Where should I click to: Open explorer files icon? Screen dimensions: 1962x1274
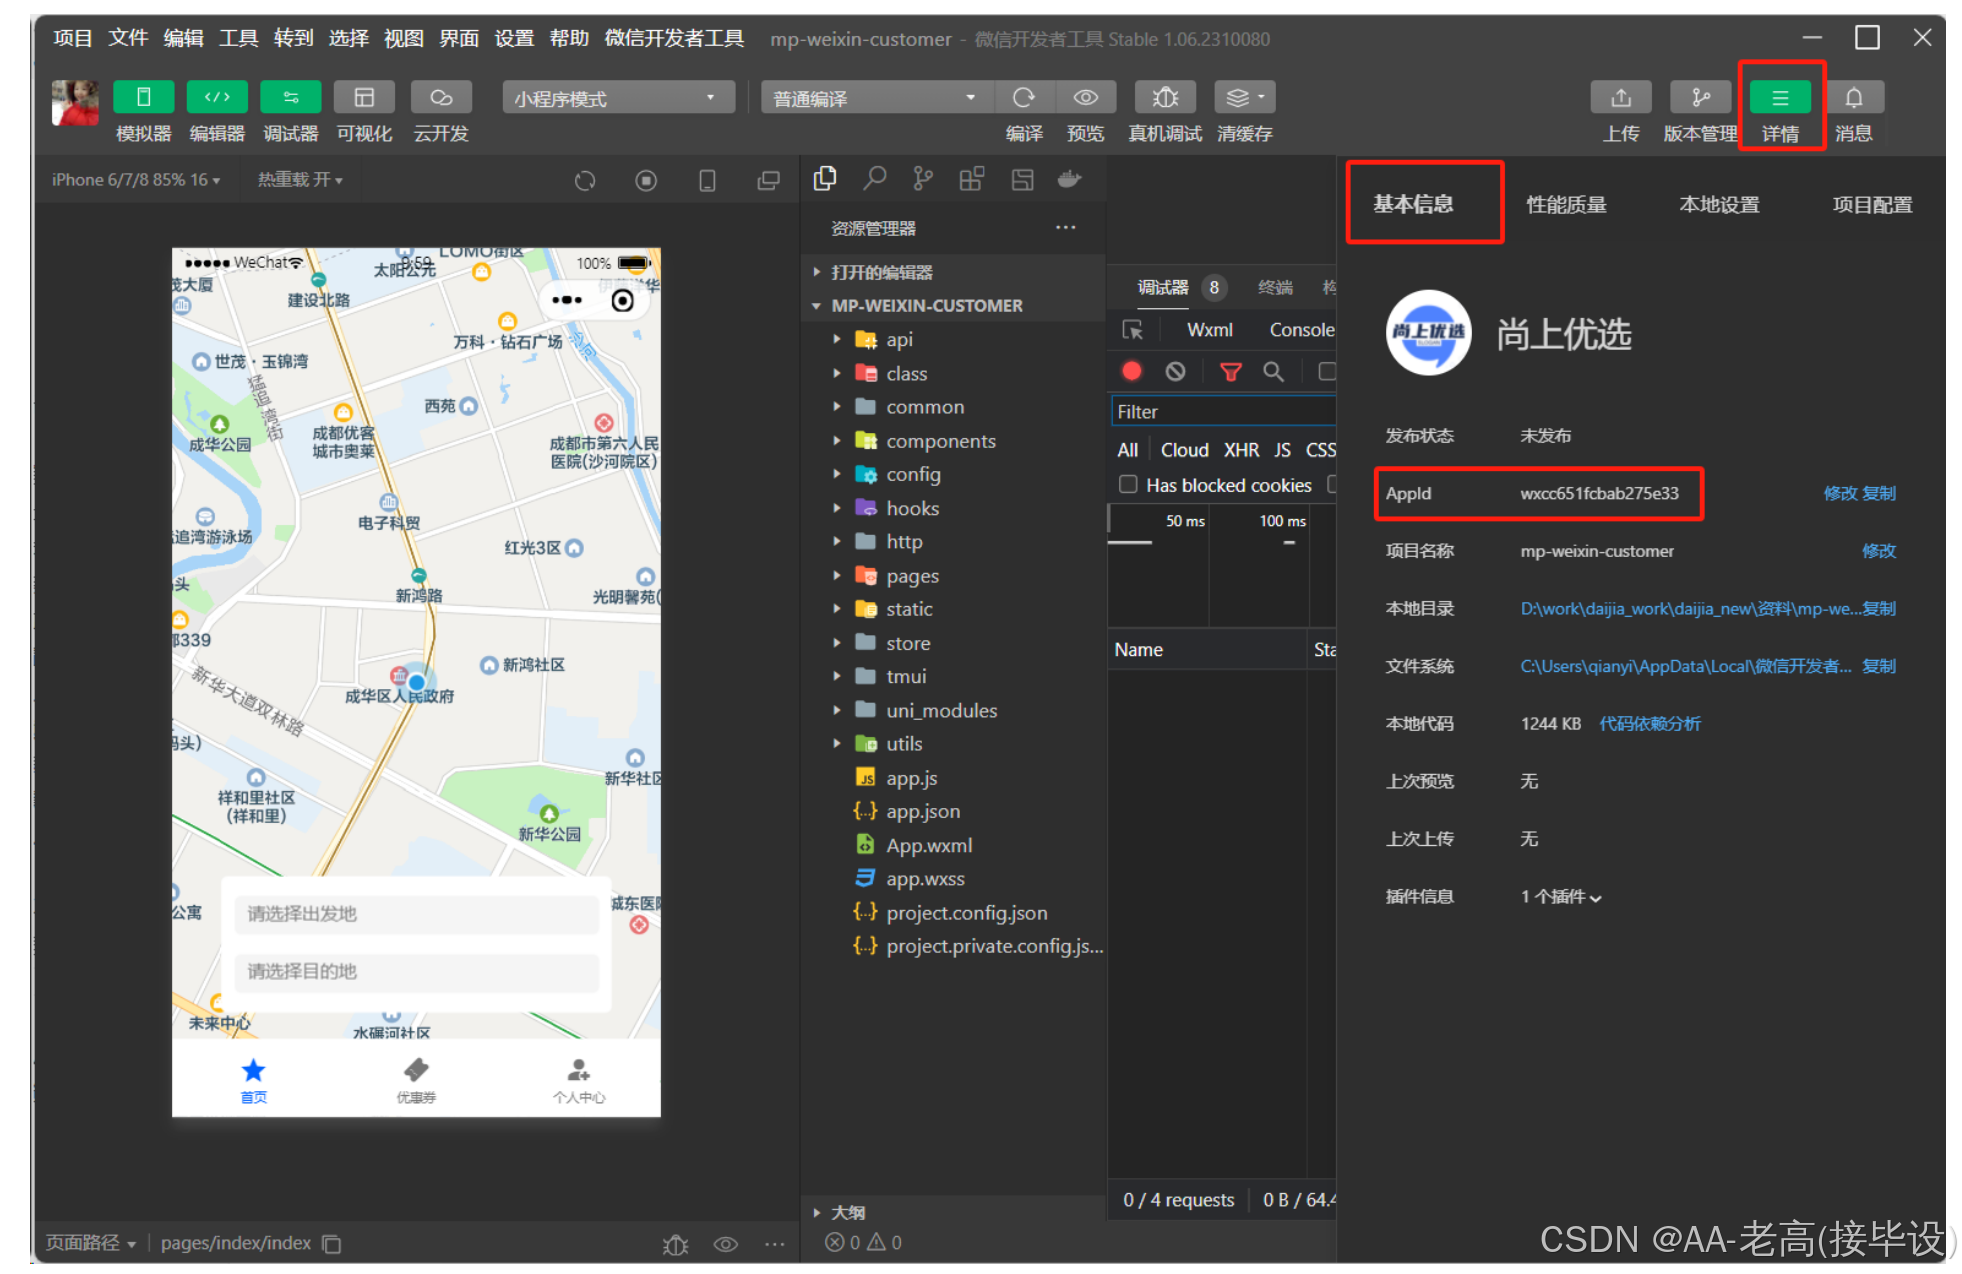point(825,178)
